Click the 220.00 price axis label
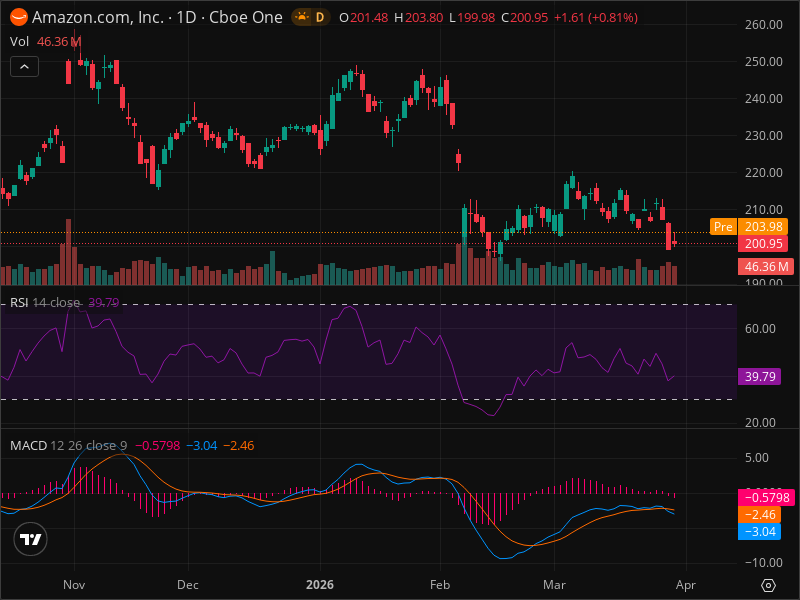The image size is (800, 600). [x=763, y=172]
